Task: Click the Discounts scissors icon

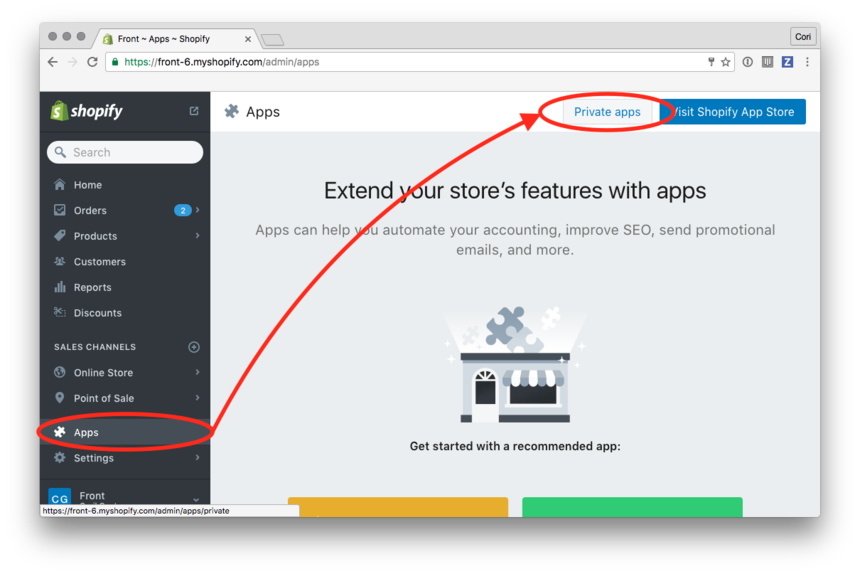Action: 60,312
